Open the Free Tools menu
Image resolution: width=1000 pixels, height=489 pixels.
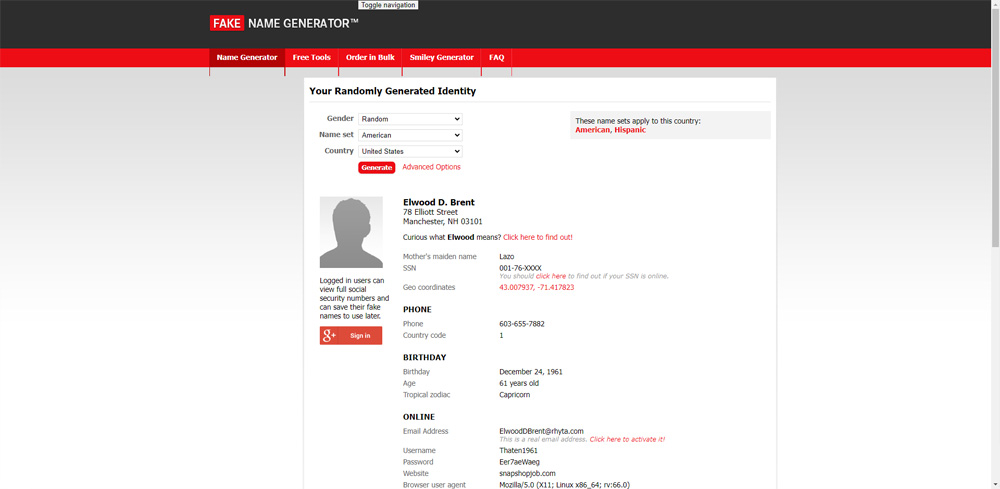coord(311,58)
